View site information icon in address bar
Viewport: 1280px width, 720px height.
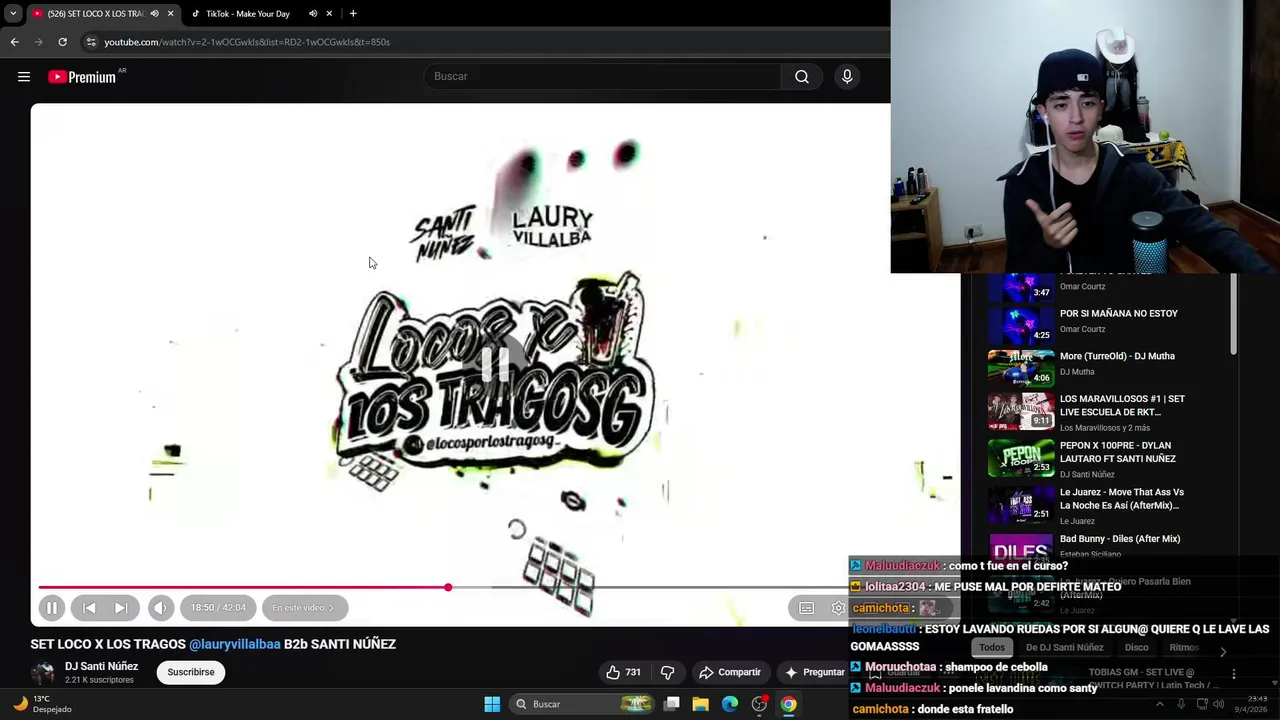91,42
